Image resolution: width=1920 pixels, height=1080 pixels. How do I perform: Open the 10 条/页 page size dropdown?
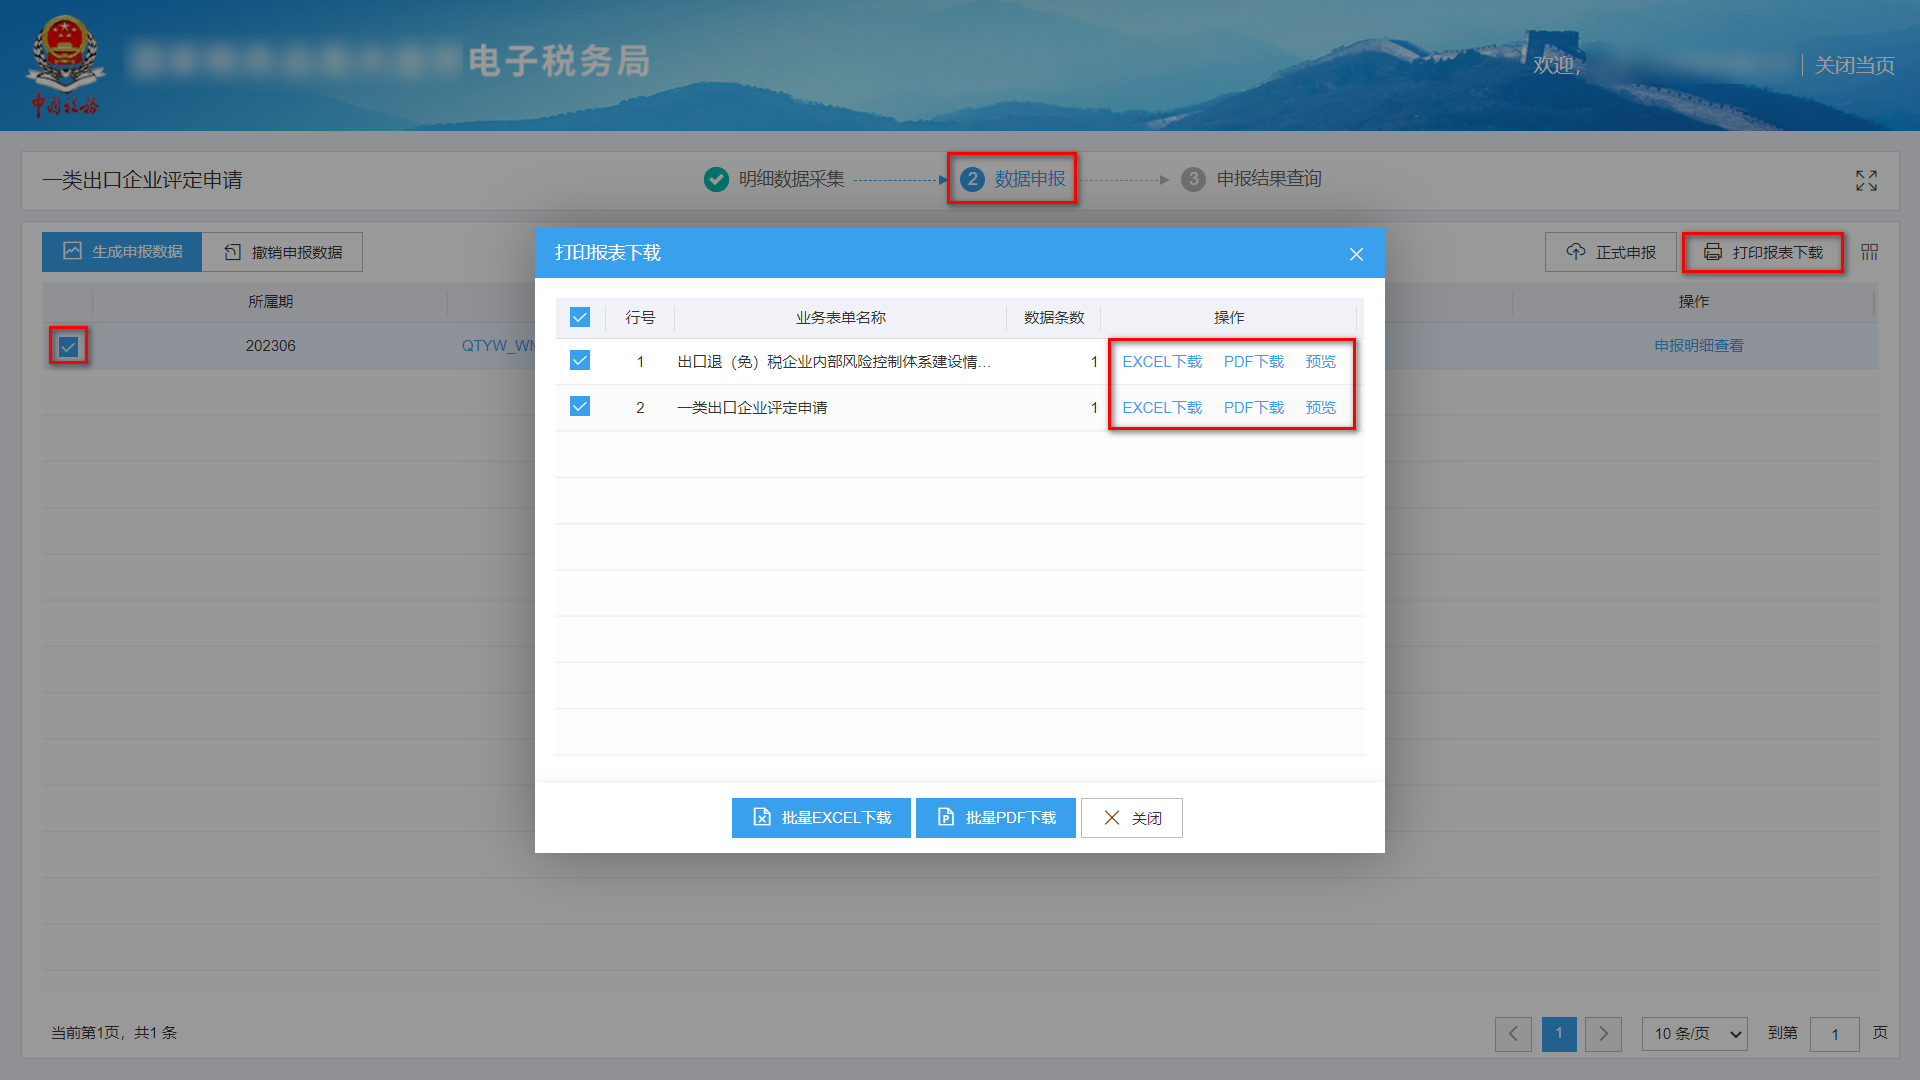pyautogui.click(x=1694, y=1034)
